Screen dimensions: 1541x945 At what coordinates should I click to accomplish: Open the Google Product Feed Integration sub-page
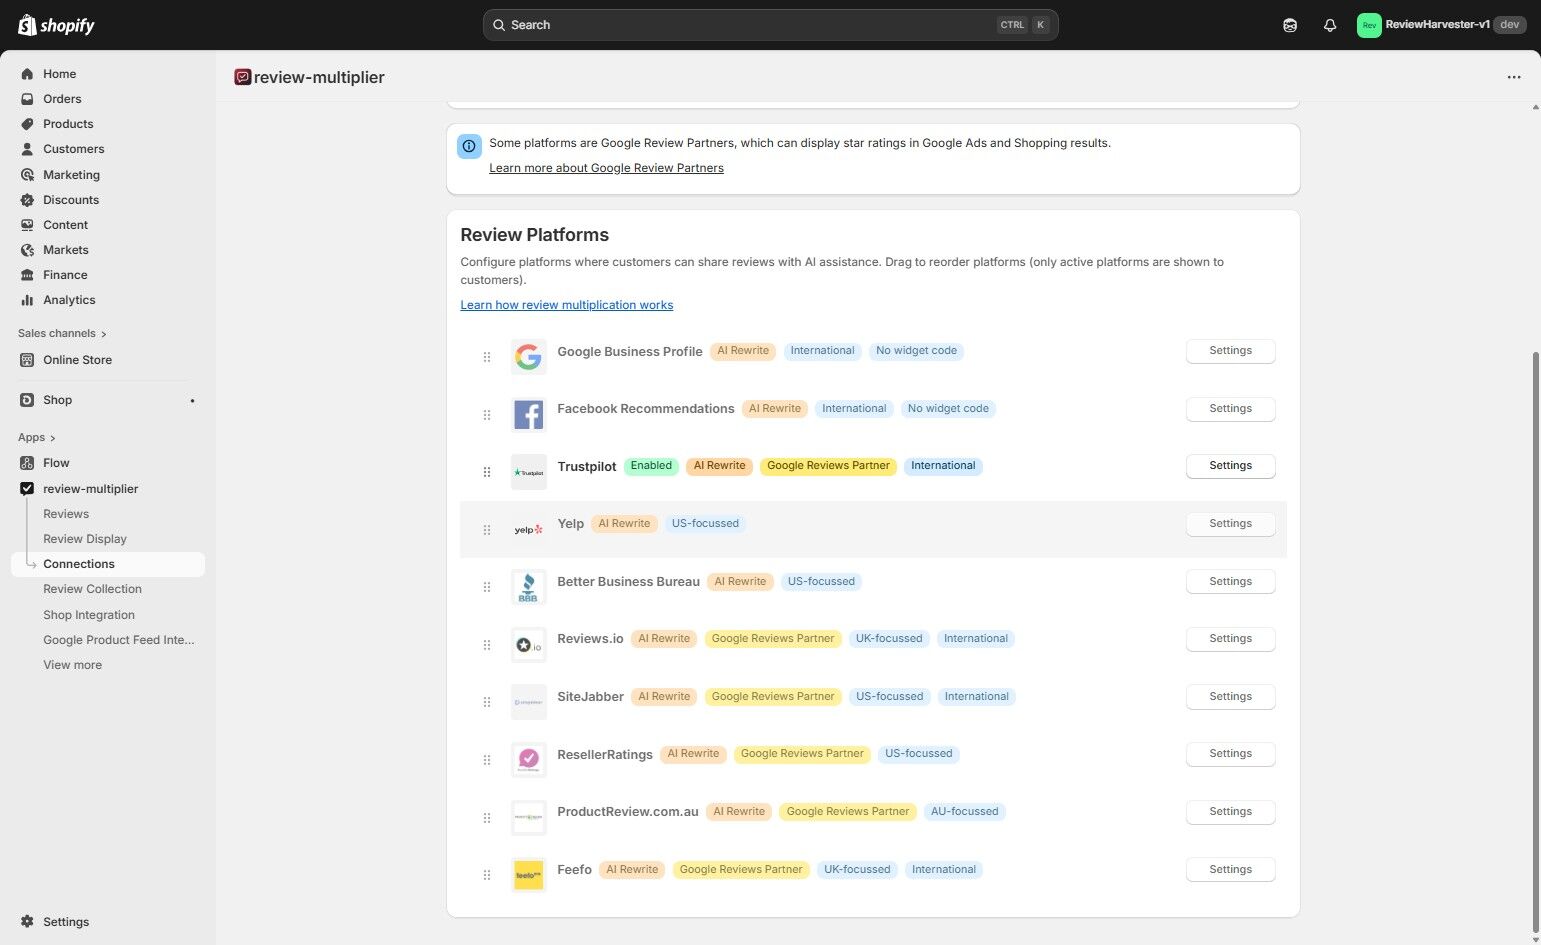[x=119, y=640]
